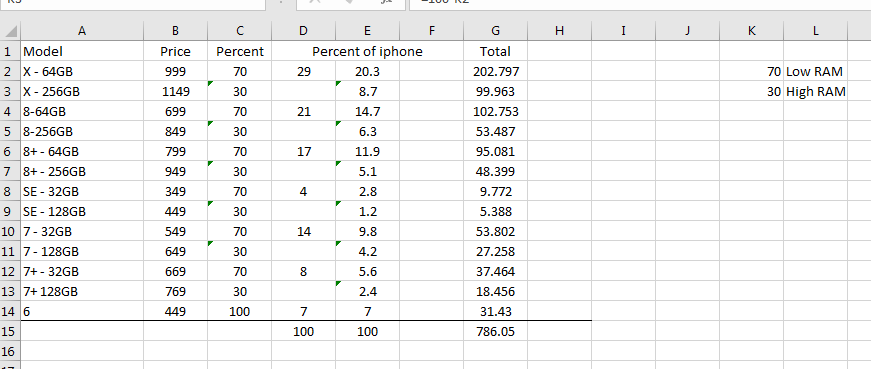Select column G header
The image size is (871, 369).
[495, 31]
